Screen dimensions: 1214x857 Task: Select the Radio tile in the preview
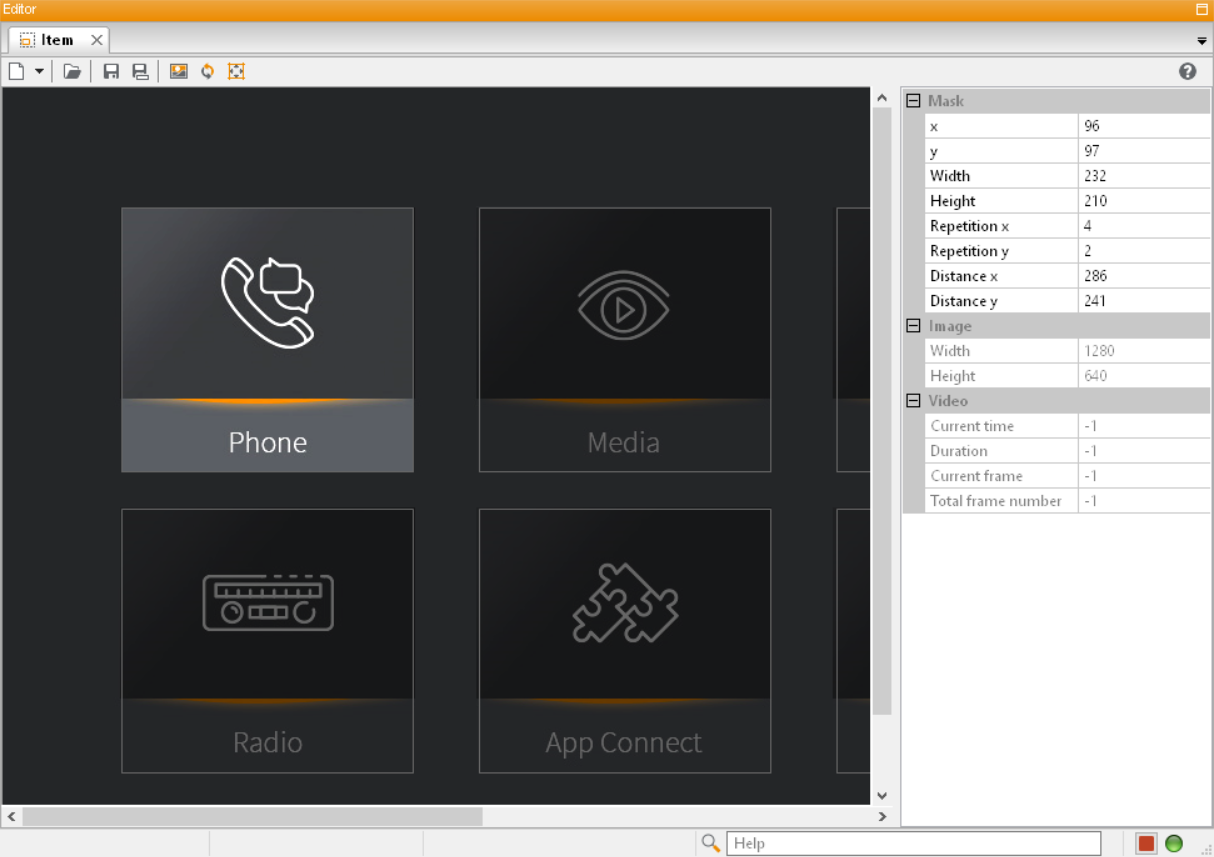[267, 641]
